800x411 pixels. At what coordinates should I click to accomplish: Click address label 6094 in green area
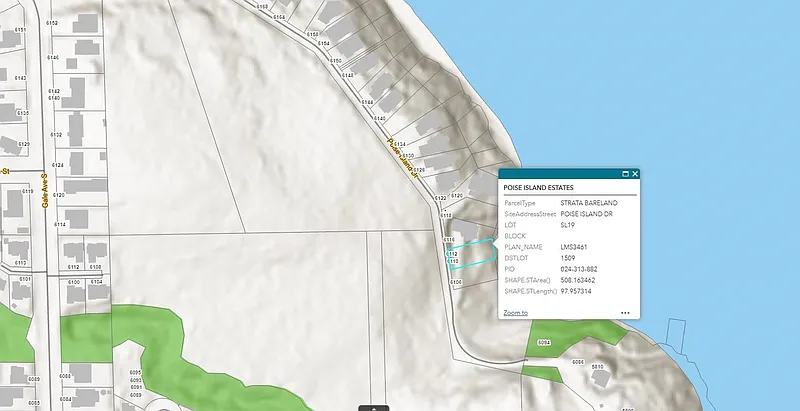tap(545, 343)
